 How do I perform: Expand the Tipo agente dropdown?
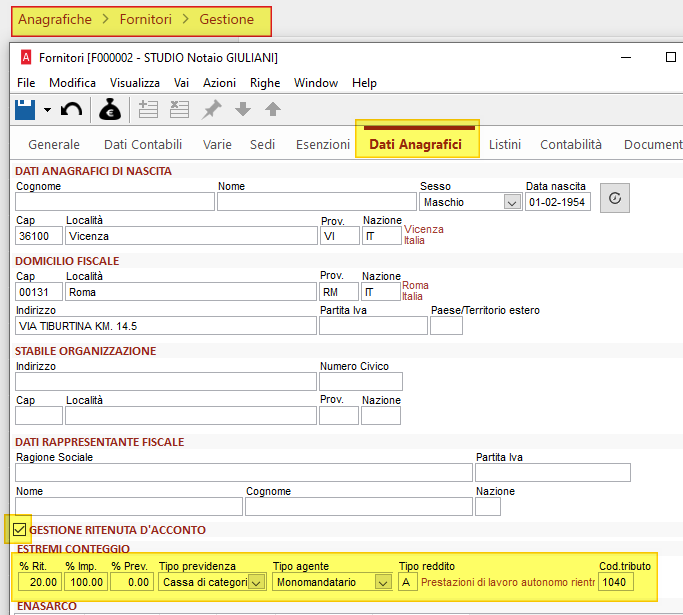(383, 582)
